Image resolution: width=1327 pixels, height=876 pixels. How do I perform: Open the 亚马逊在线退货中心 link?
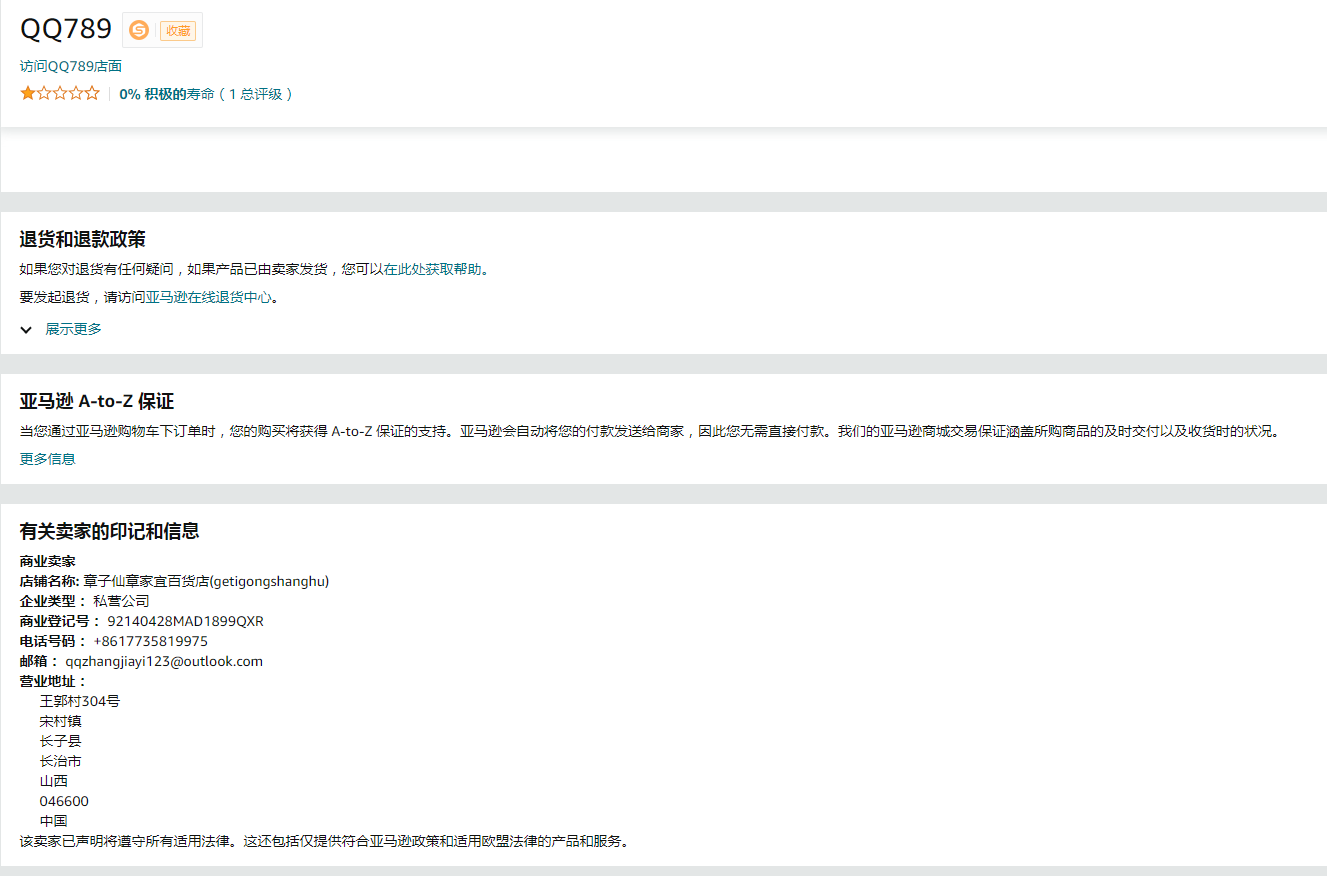click(209, 297)
